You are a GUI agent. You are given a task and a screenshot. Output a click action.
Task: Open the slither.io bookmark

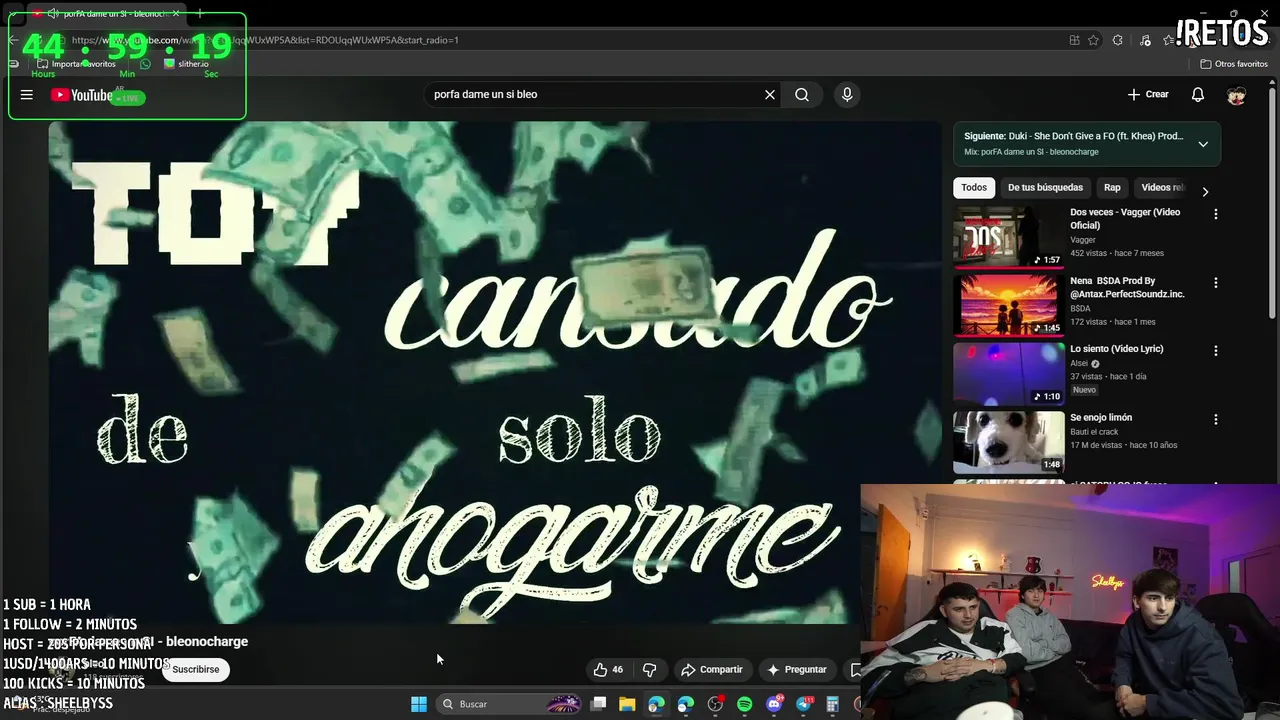[x=186, y=64]
